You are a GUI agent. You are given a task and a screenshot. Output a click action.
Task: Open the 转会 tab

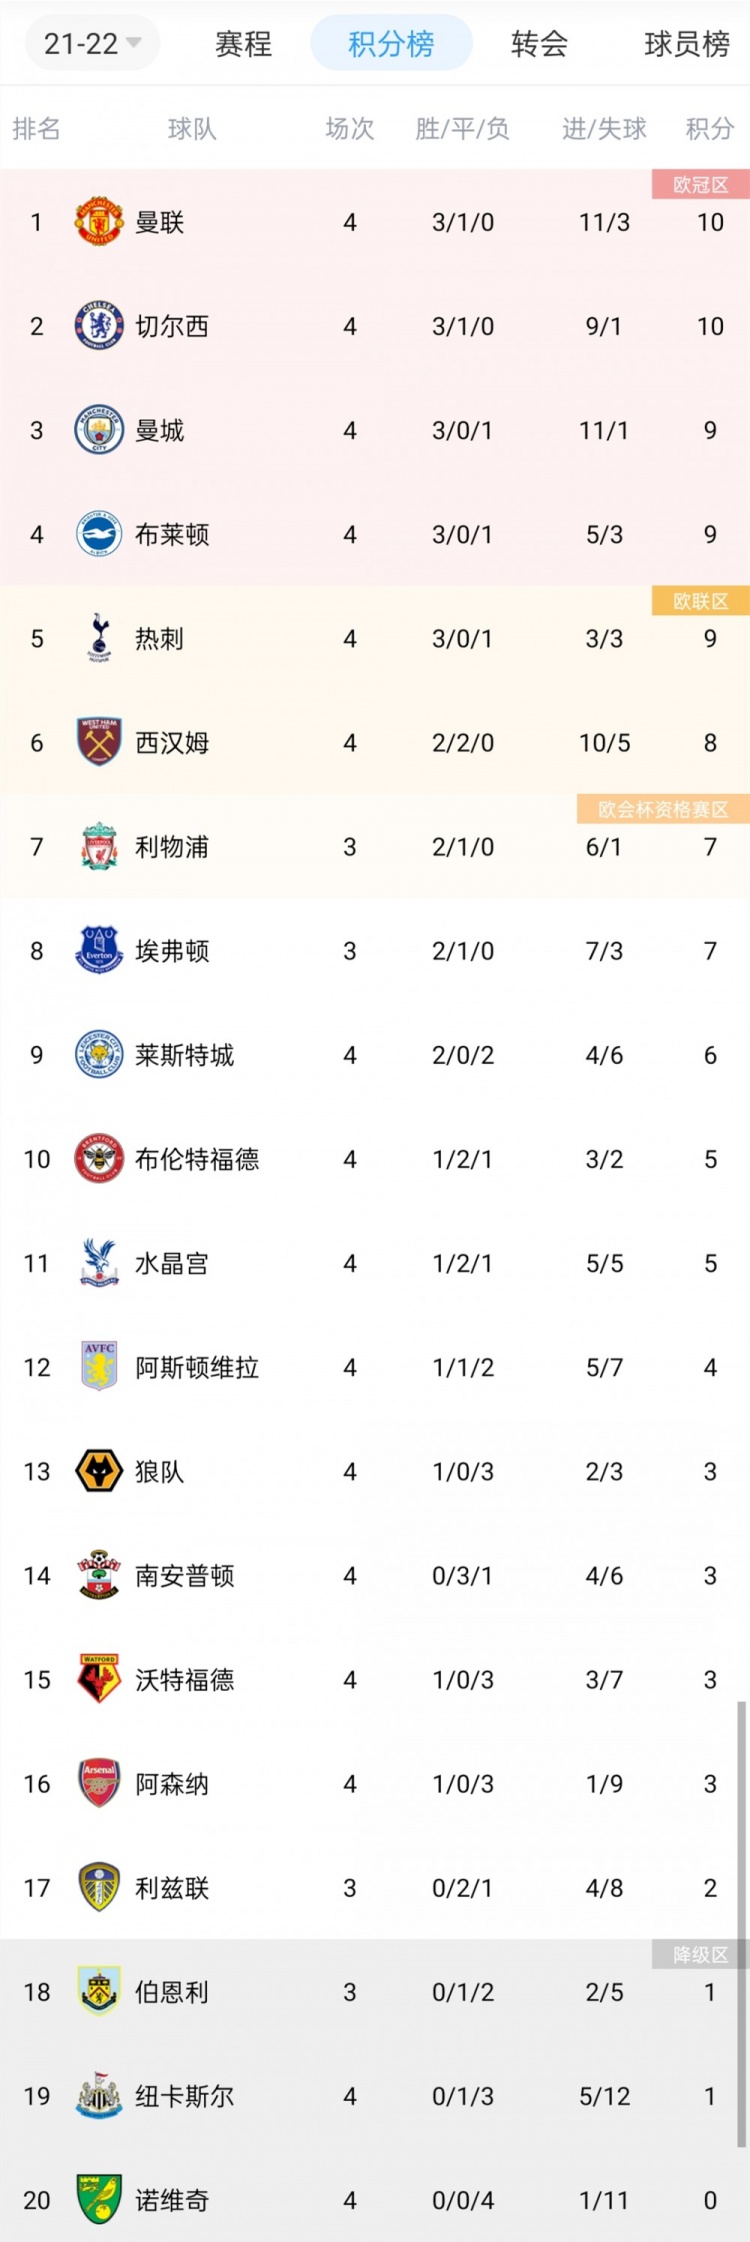pos(539,44)
